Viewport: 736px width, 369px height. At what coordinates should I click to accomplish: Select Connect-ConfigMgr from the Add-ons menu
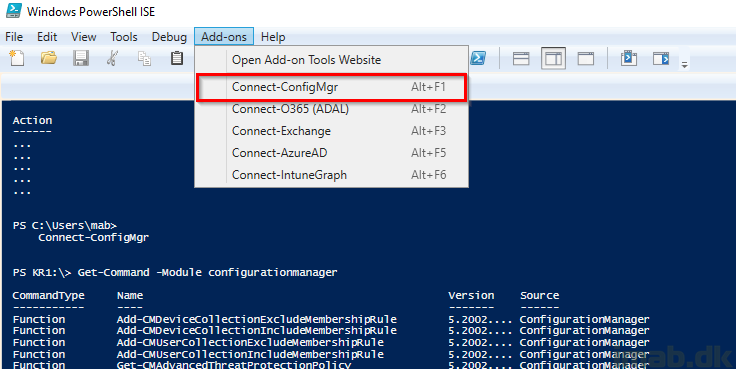click(x=331, y=87)
